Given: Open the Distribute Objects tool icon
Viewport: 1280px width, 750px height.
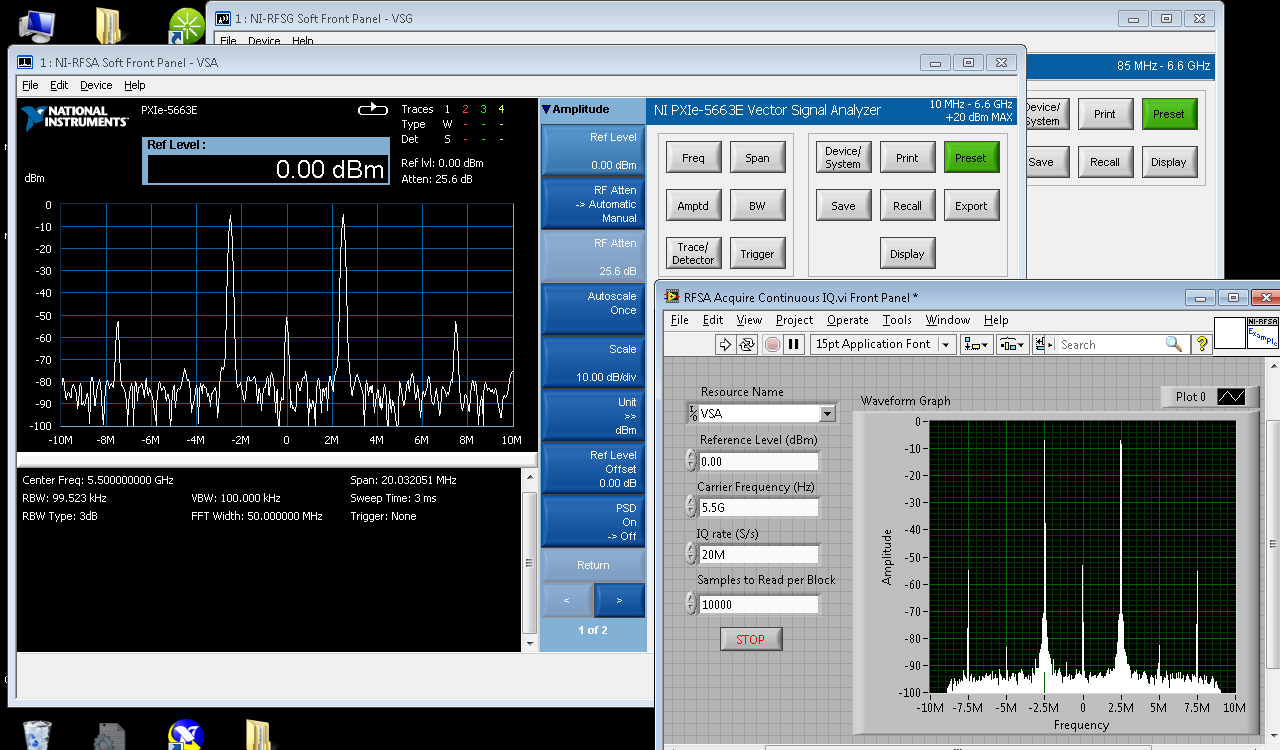Looking at the screenshot, I should (x=1011, y=344).
